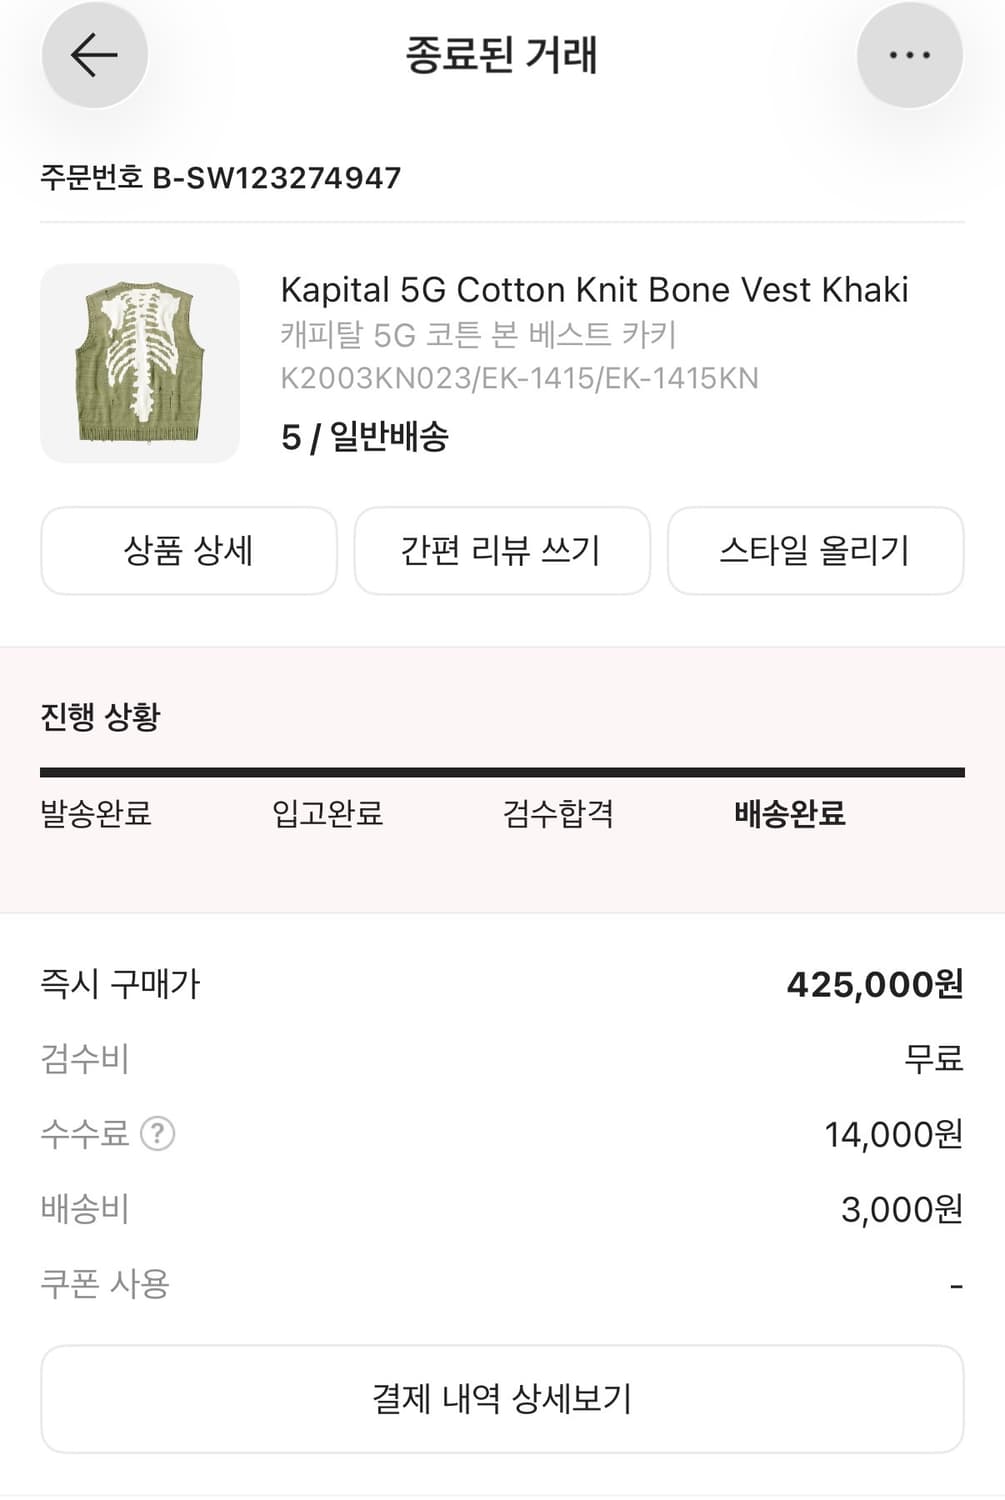
Task: Click the product thumbnail image of the vest
Action: [x=140, y=363]
